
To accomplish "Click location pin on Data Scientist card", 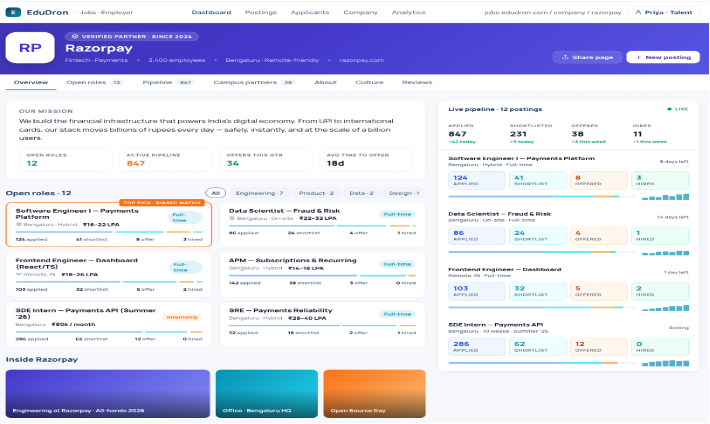I will [232, 218].
